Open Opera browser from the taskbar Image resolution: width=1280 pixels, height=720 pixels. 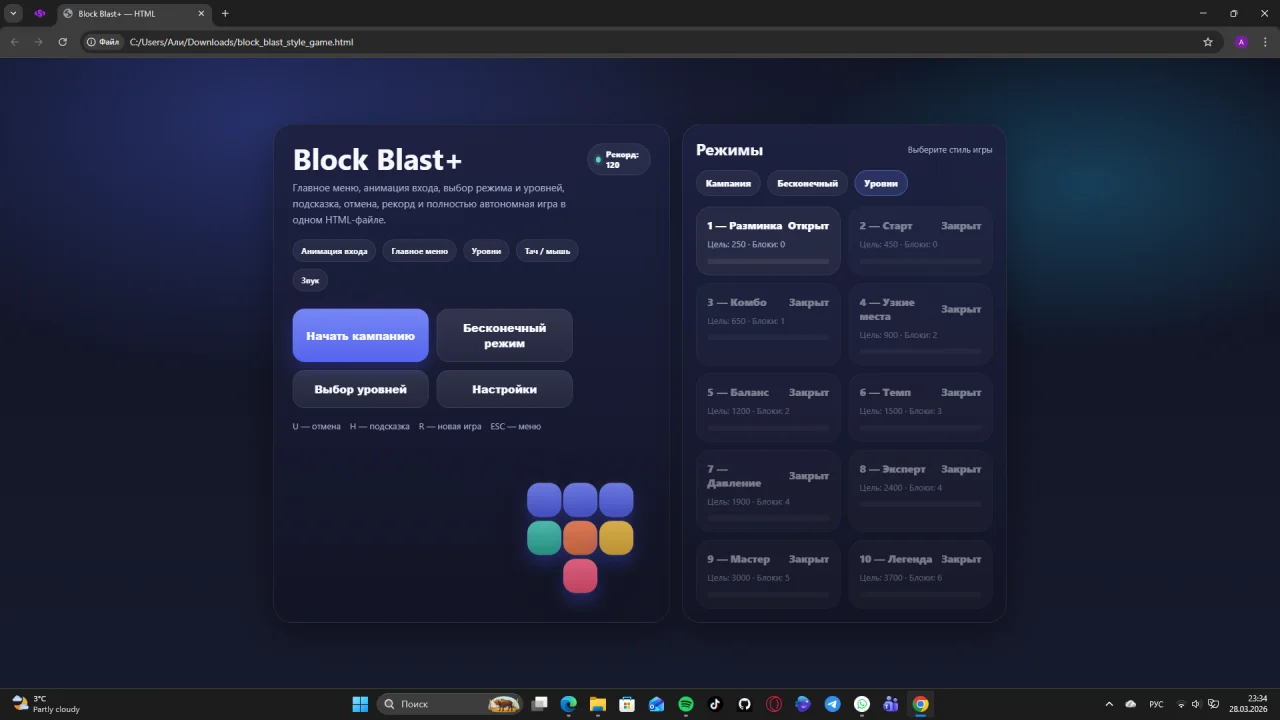pos(774,704)
